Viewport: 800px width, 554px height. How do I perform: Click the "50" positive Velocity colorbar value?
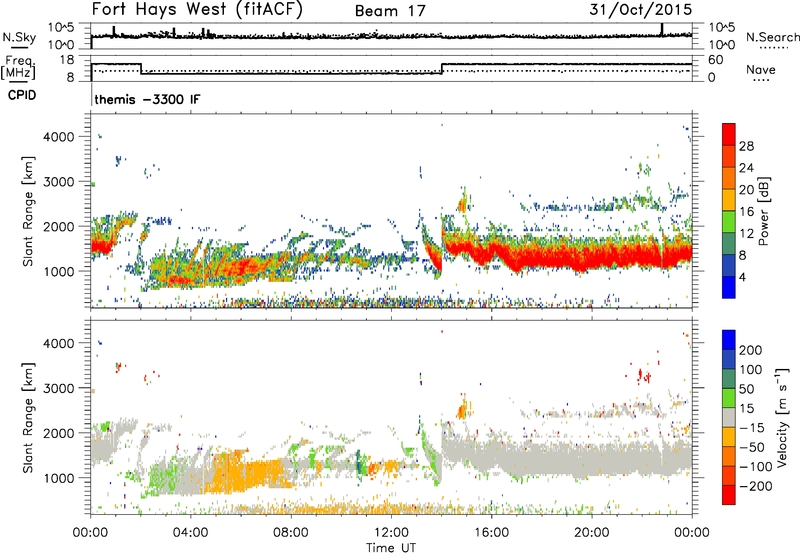click(x=746, y=389)
